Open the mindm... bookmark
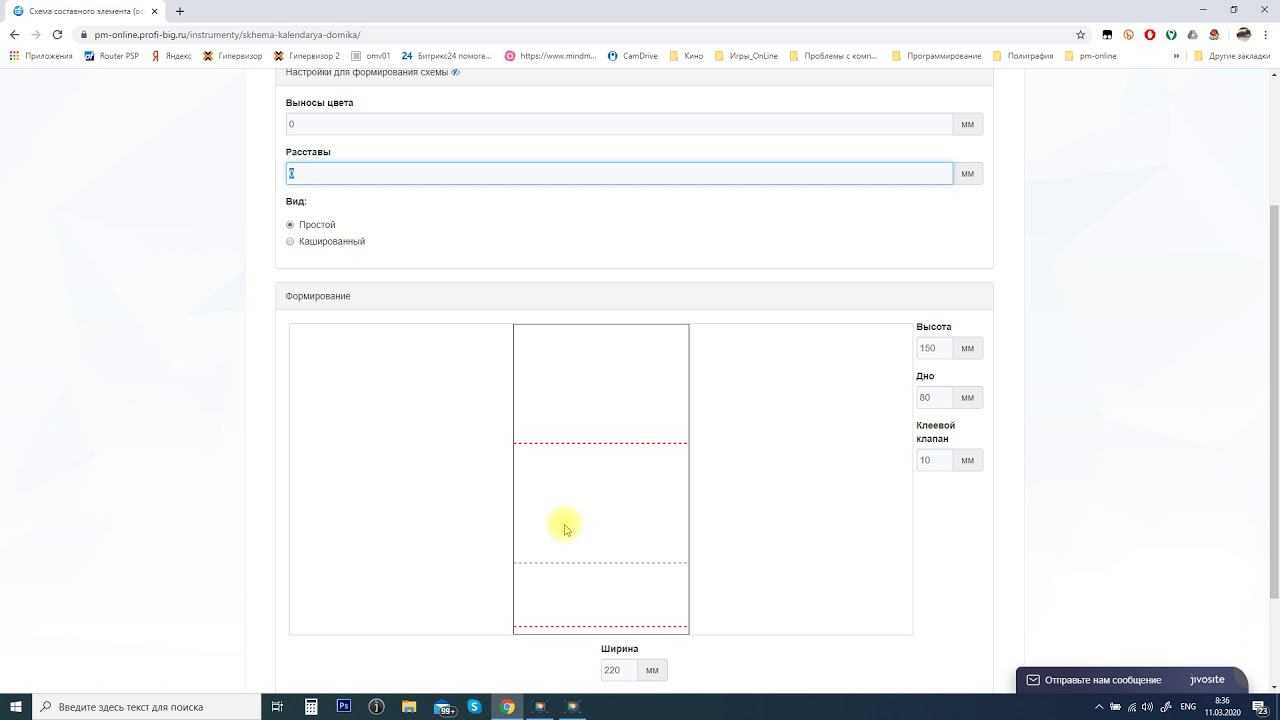Screen dimensions: 1280x720 point(550,56)
